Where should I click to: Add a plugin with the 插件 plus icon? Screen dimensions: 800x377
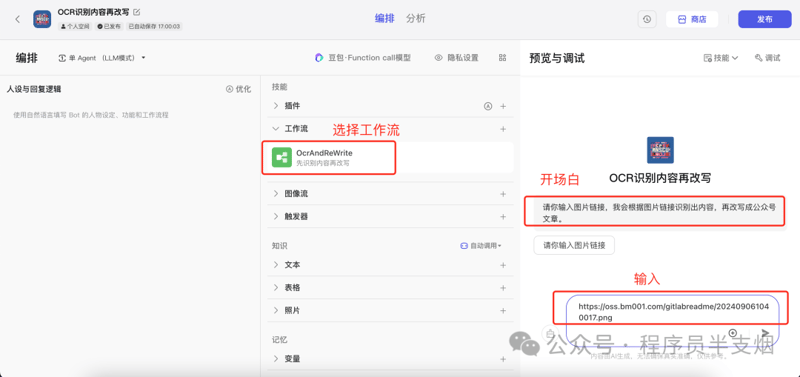pos(503,106)
